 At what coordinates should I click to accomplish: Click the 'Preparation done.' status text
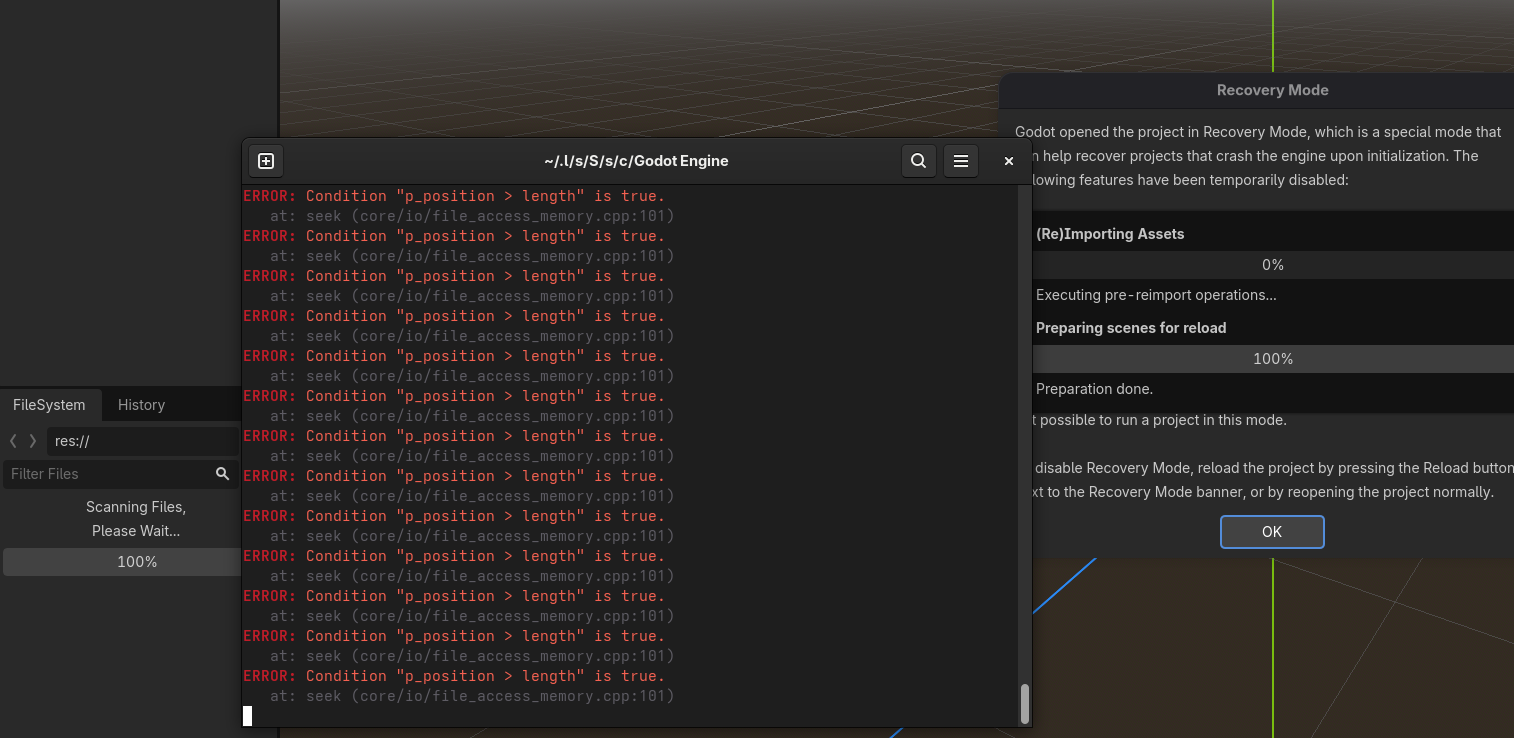point(1094,389)
